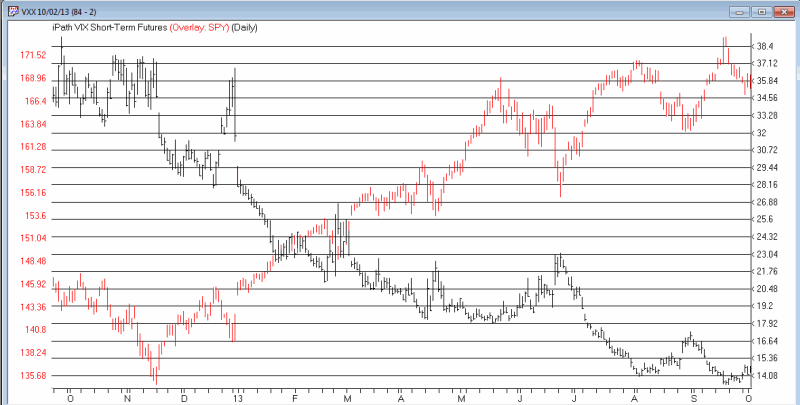Close the VXX chart window
800x405 pixels.
tap(783, 11)
